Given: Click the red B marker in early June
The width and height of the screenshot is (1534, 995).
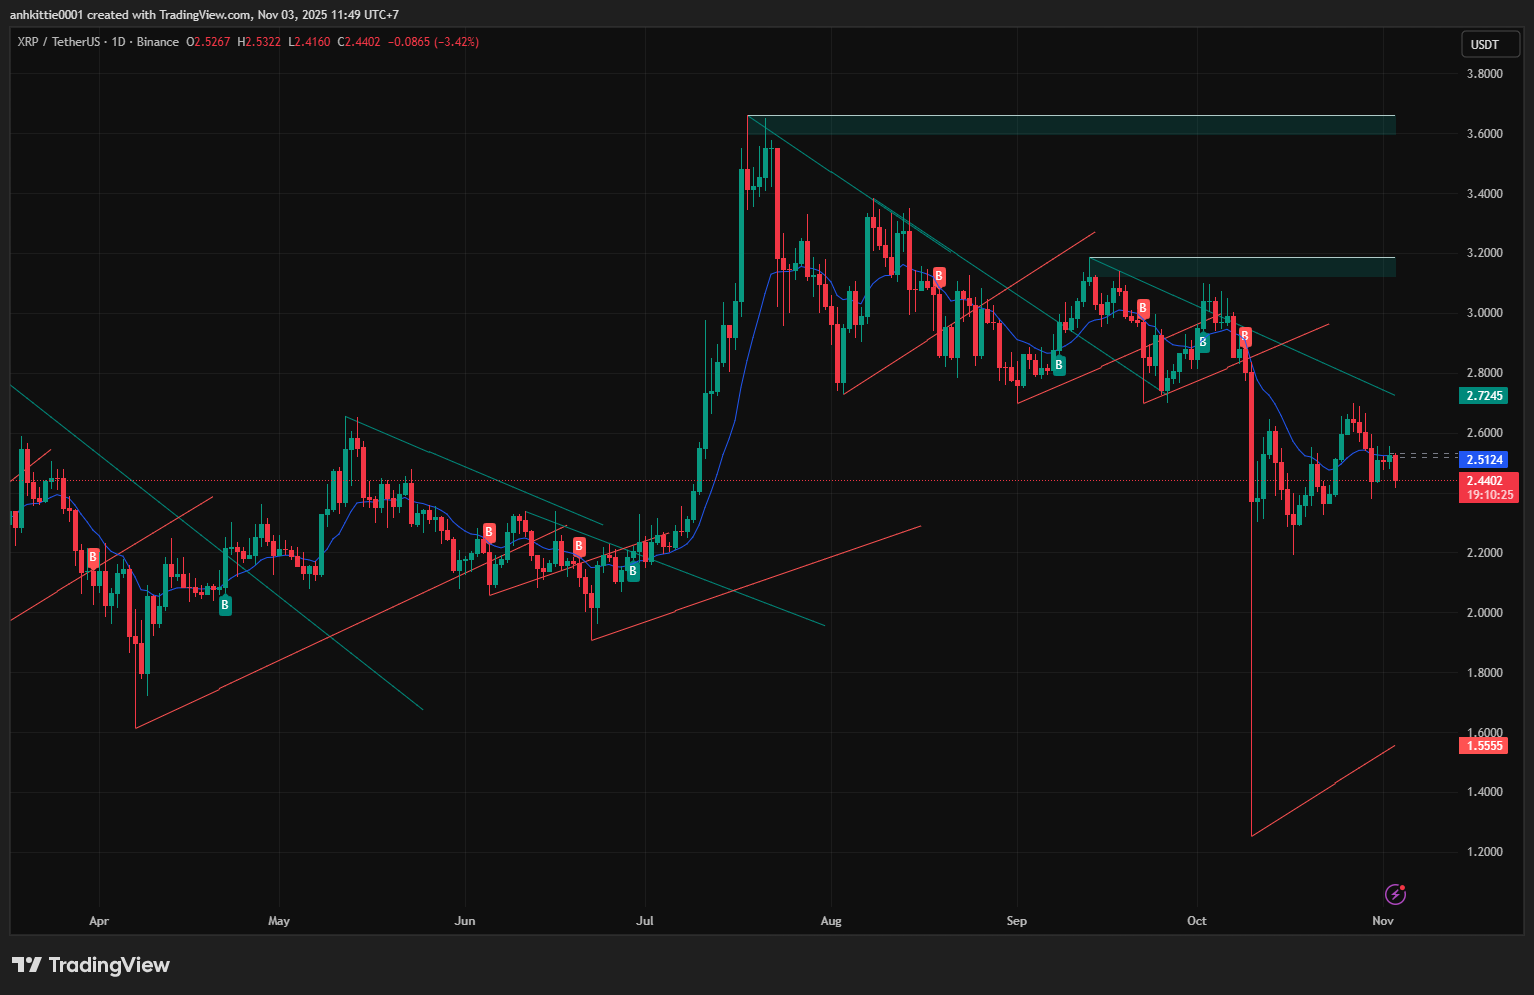Looking at the screenshot, I should pos(489,533).
